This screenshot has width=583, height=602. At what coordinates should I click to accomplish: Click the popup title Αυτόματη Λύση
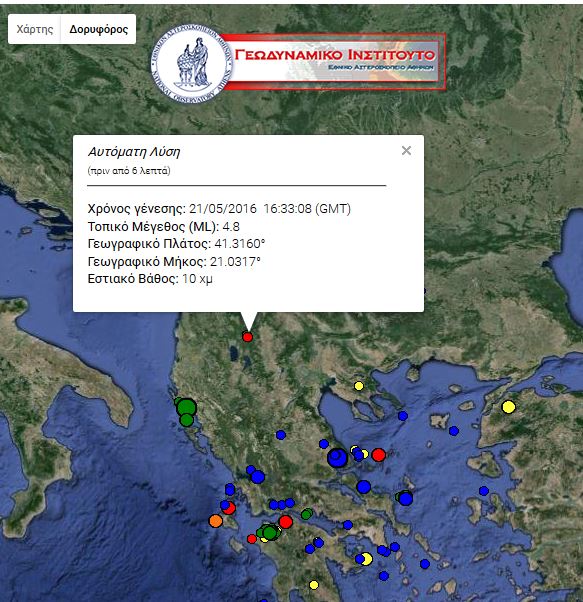pyautogui.click(x=134, y=152)
